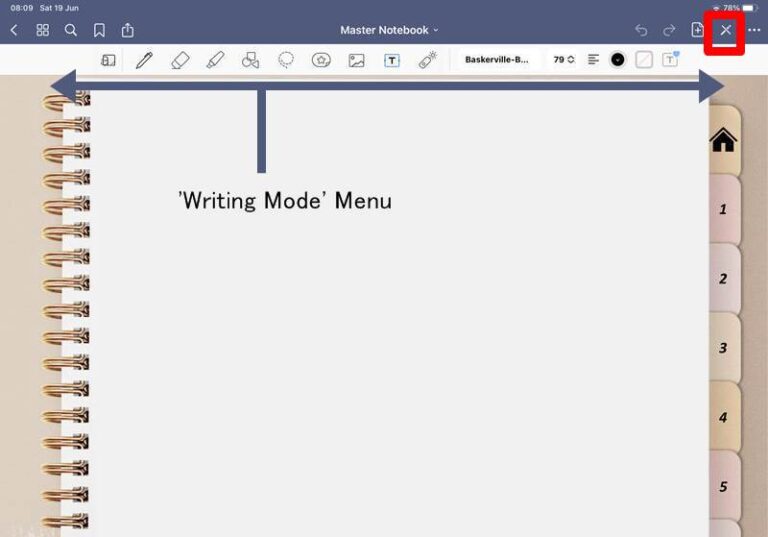The width and height of the screenshot is (768, 537).
Task: Expand Master Notebook title menu
Action: [389, 30]
